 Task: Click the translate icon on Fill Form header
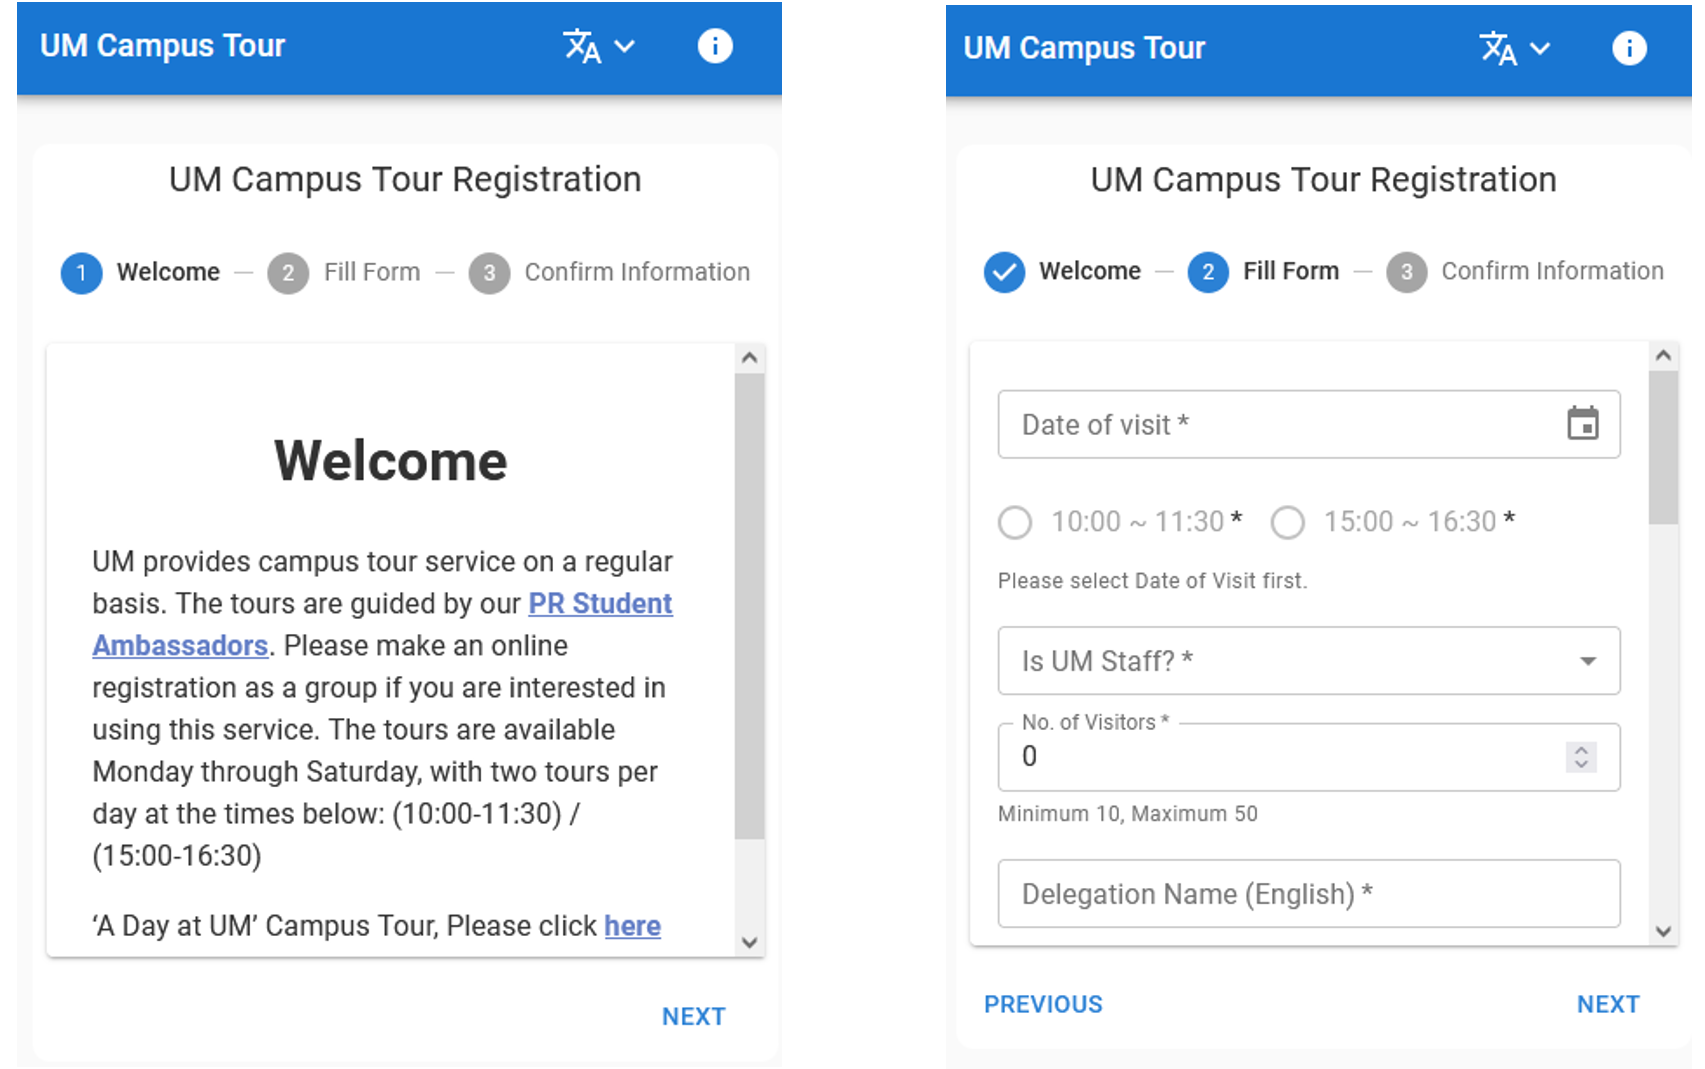point(1499,48)
